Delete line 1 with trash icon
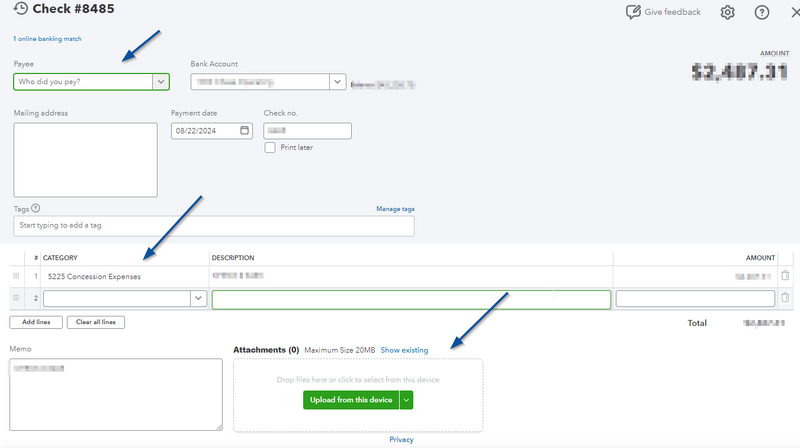The width and height of the screenshot is (800, 448). click(785, 276)
